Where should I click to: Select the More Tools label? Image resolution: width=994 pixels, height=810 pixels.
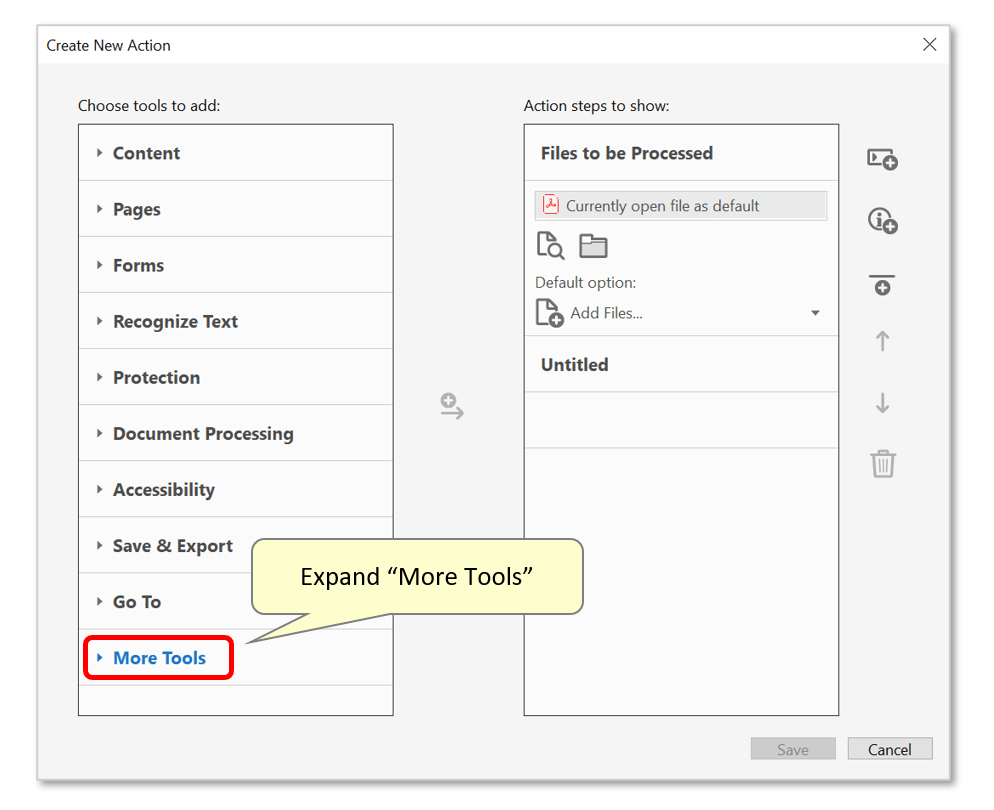tap(160, 659)
